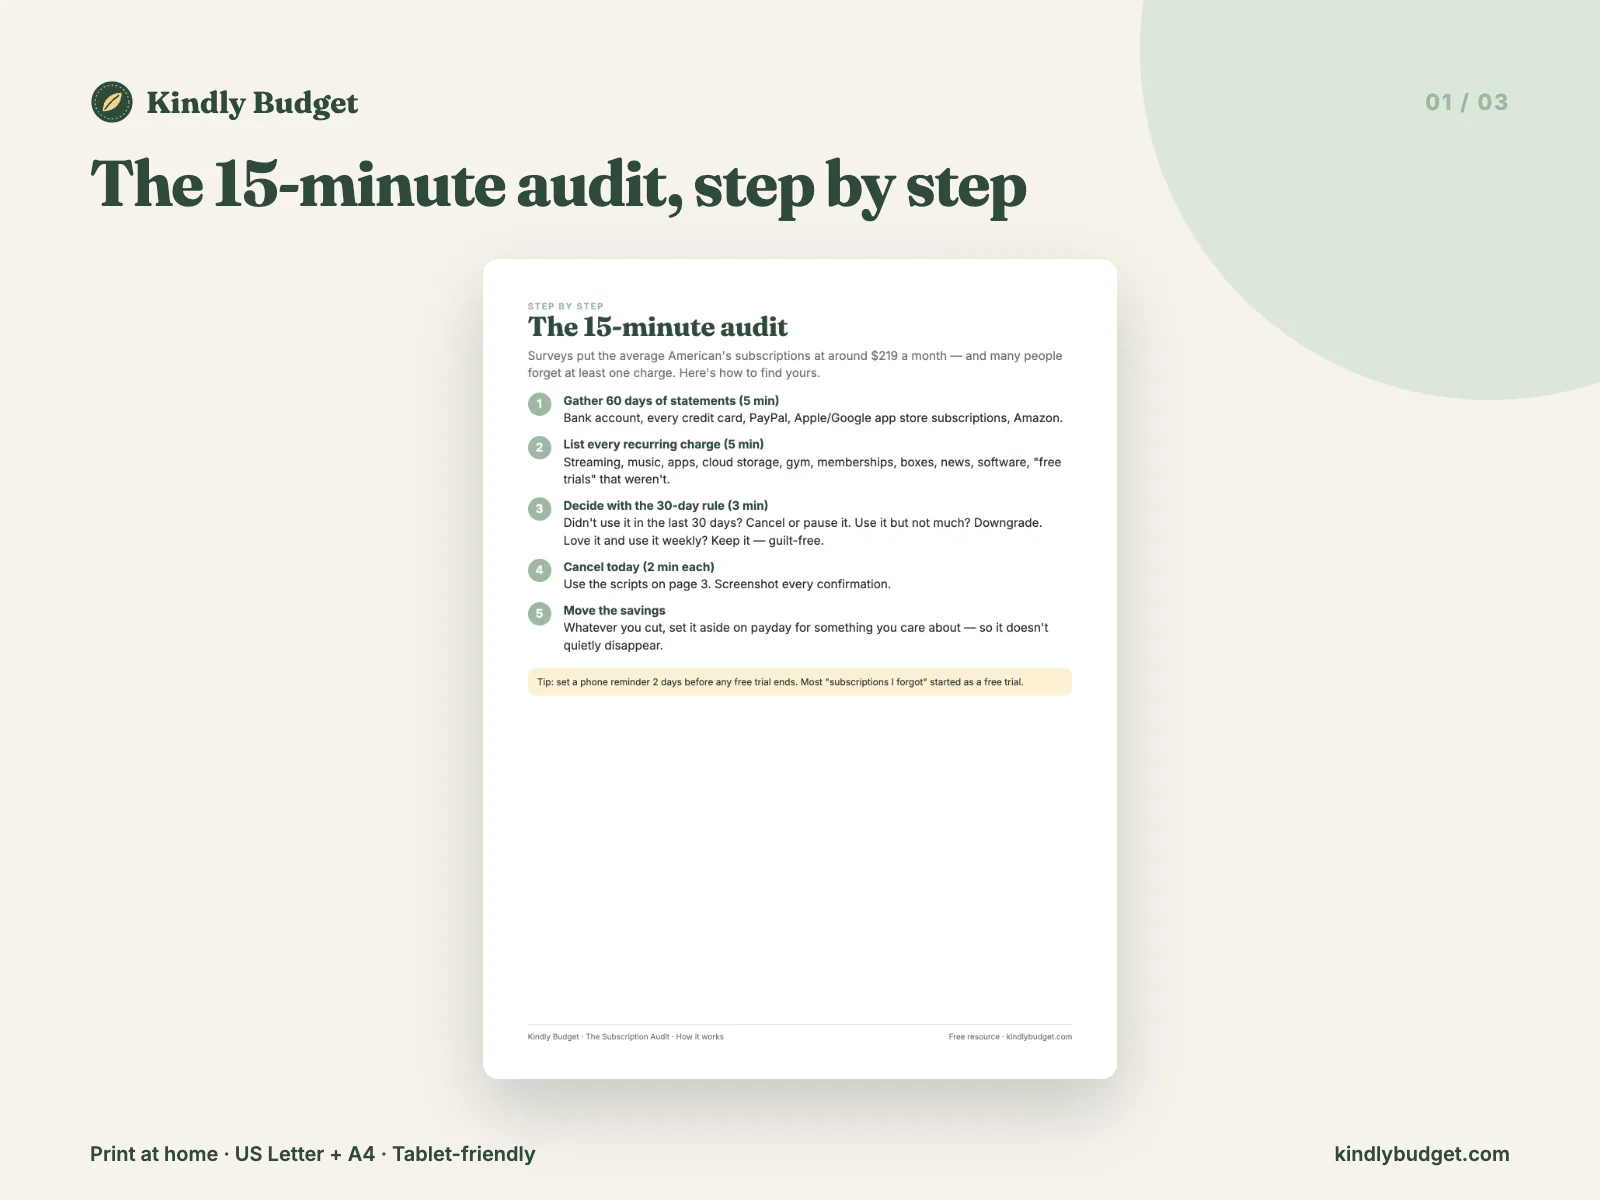The image size is (1600, 1200).
Task: Click 'Cancel today (2 min each)' heading
Action: 639,567
